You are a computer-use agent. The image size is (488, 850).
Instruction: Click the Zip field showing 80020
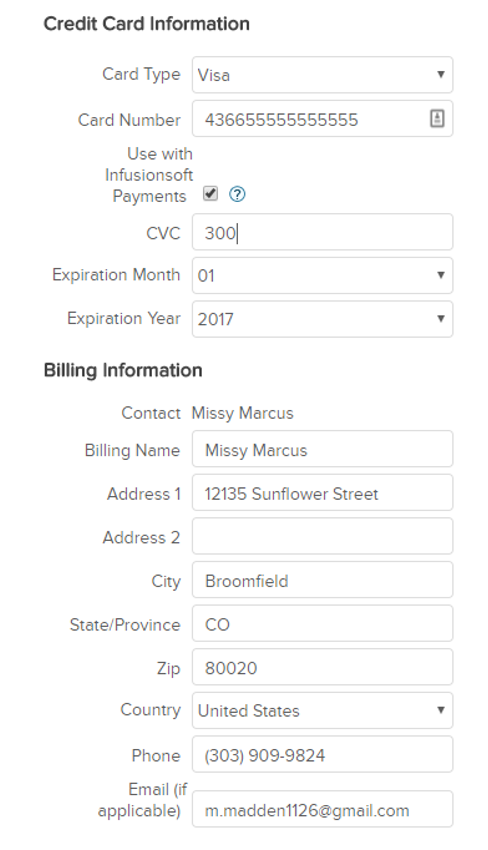pos(322,667)
